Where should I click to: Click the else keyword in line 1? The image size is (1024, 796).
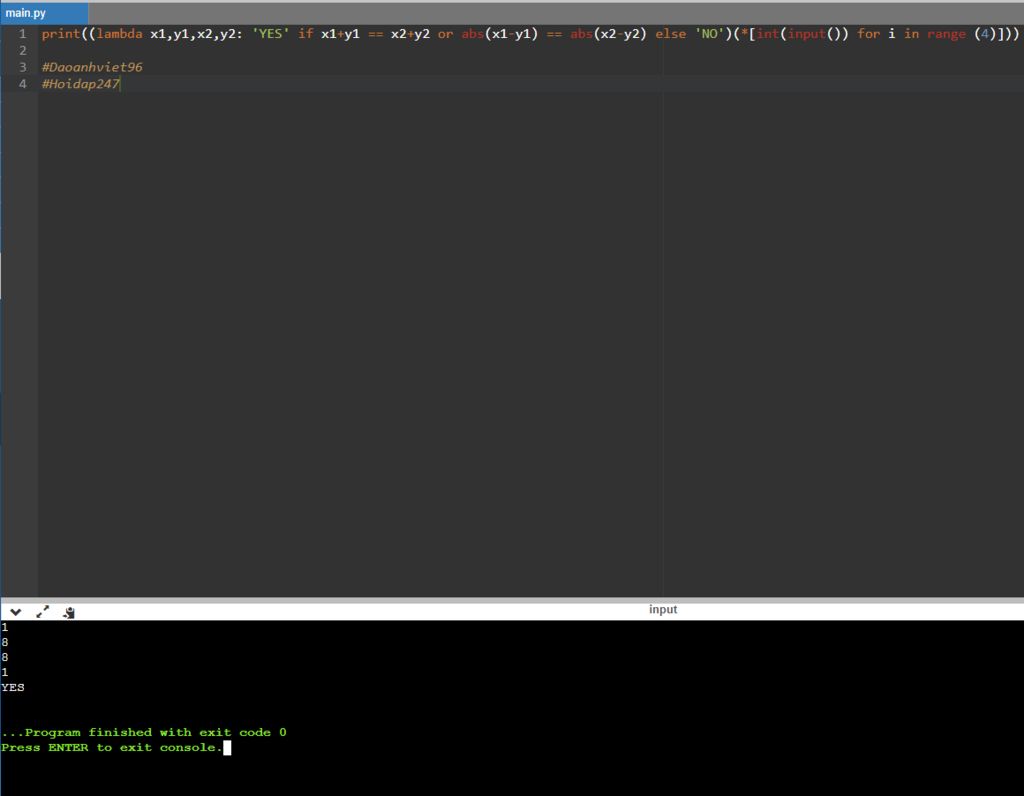tap(671, 34)
